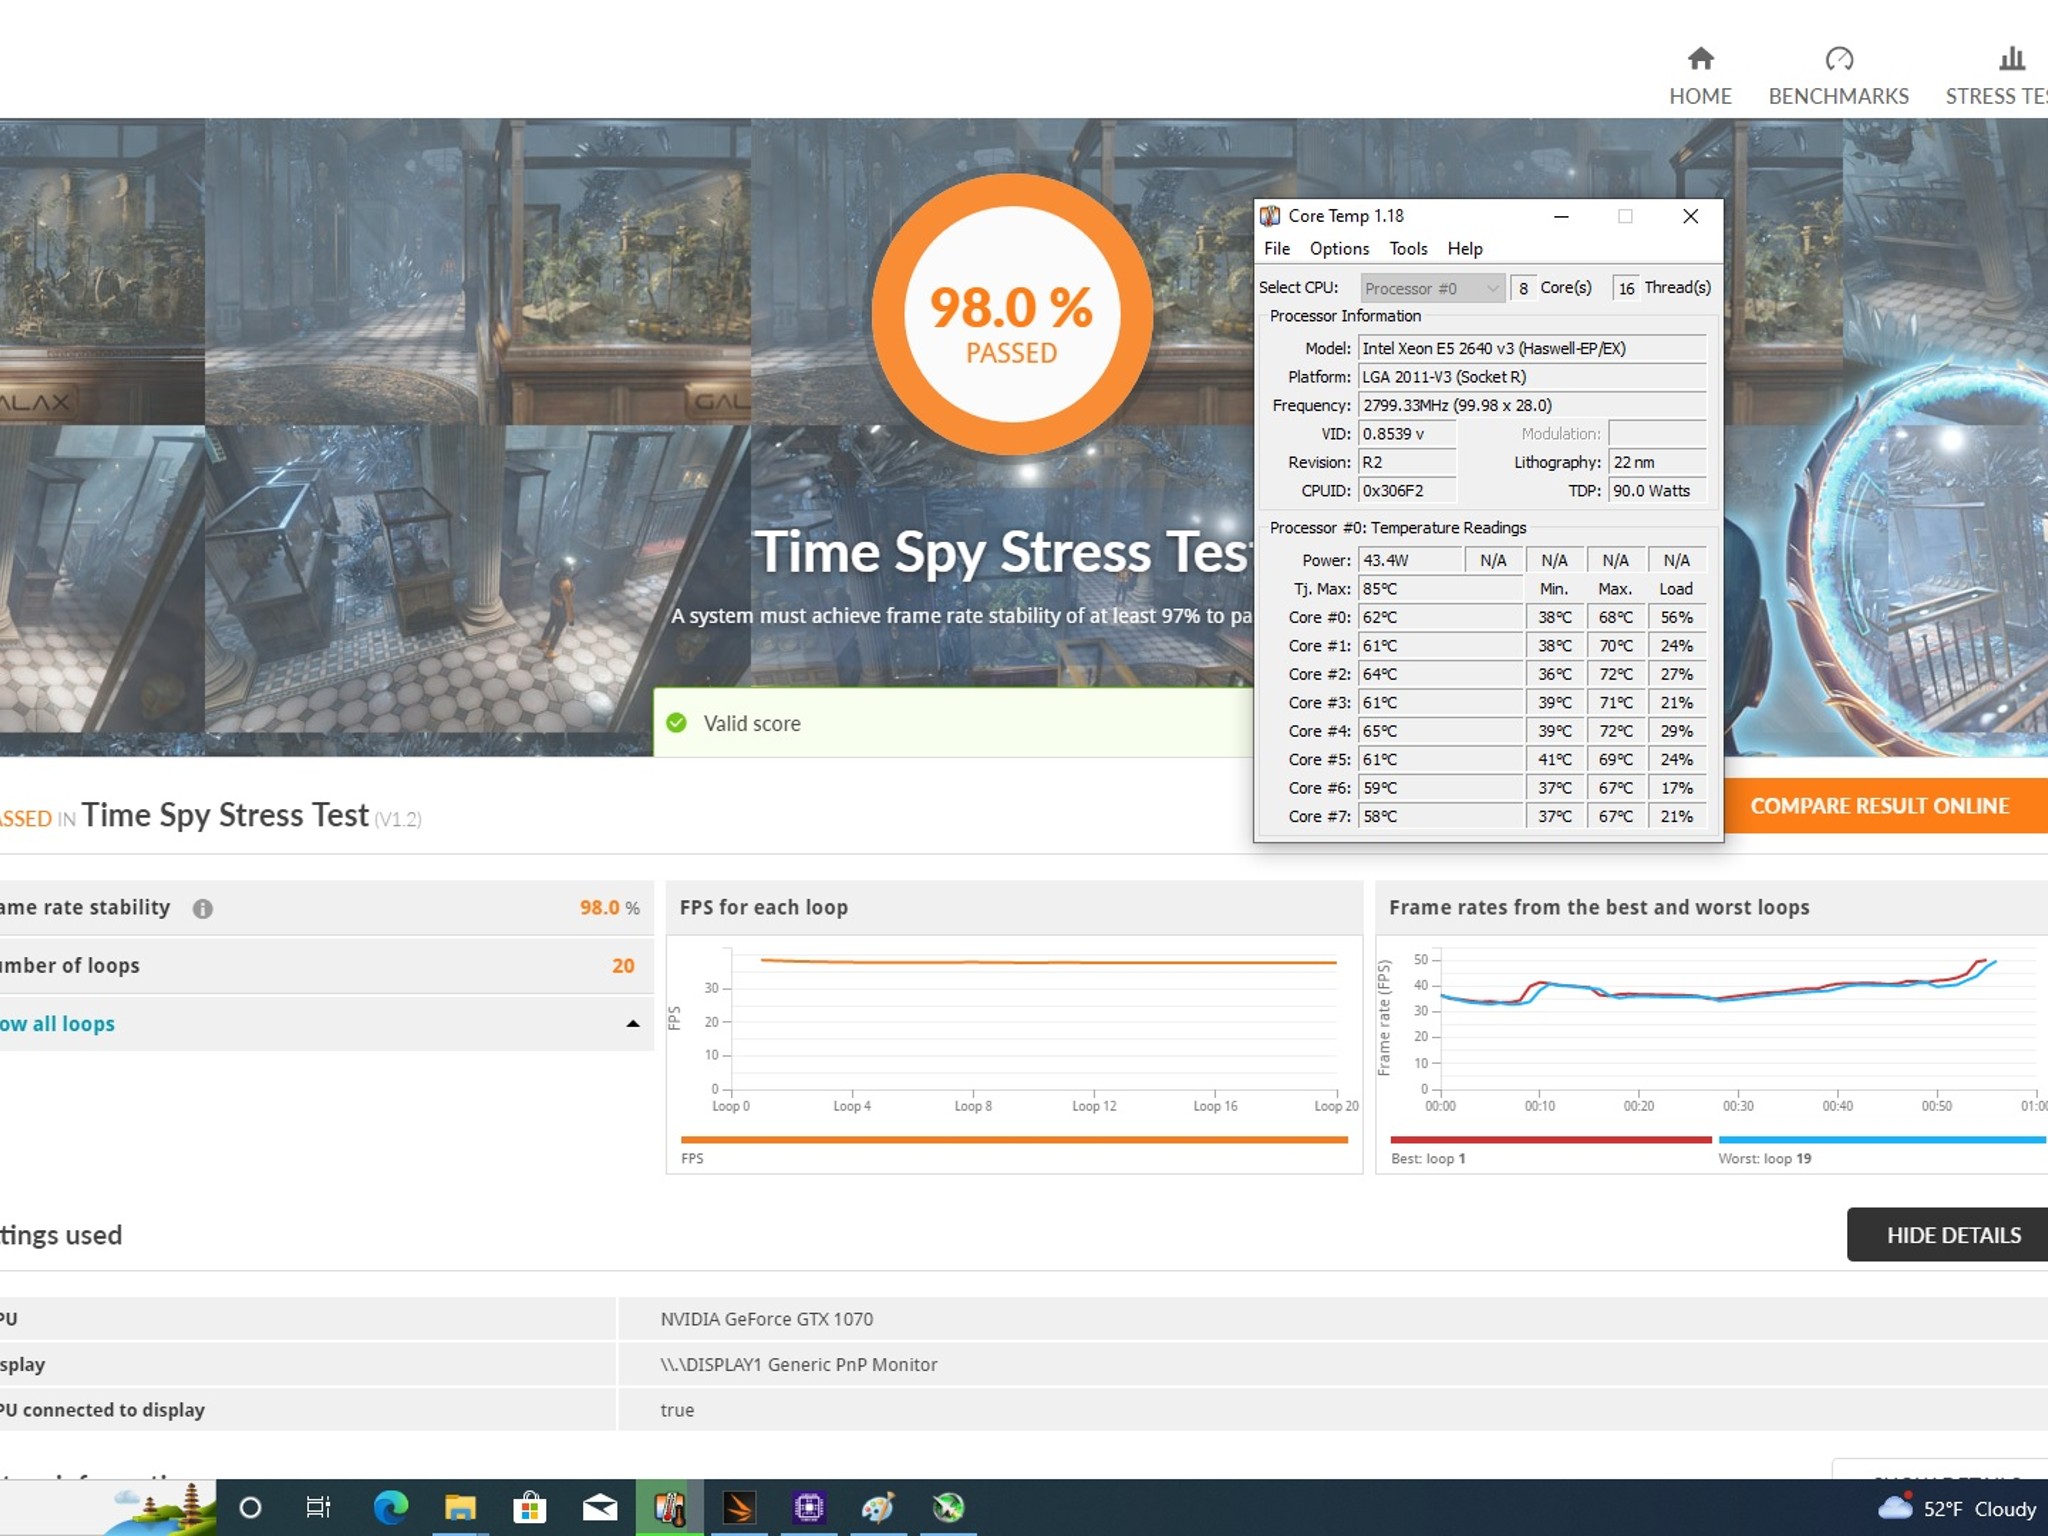
Task: Click the green round taskbar icon
Action: tap(948, 1508)
